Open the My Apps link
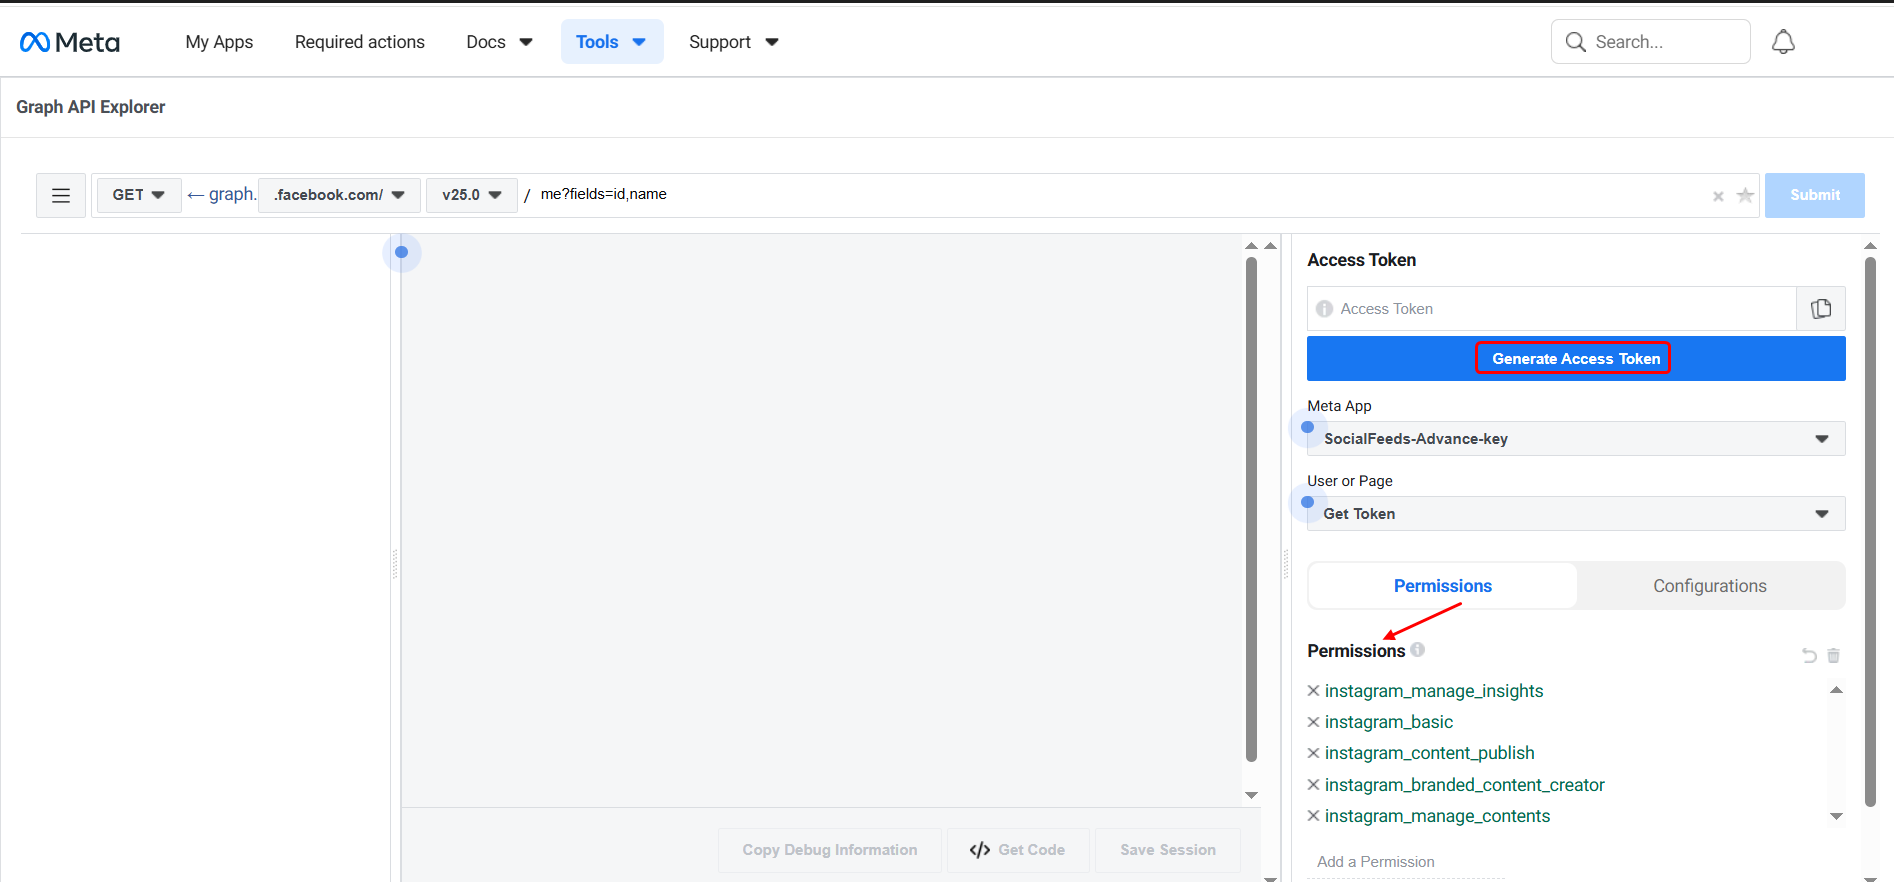Screen dimensions: 1894x882 pyautogui.click(x=219, y=42)
